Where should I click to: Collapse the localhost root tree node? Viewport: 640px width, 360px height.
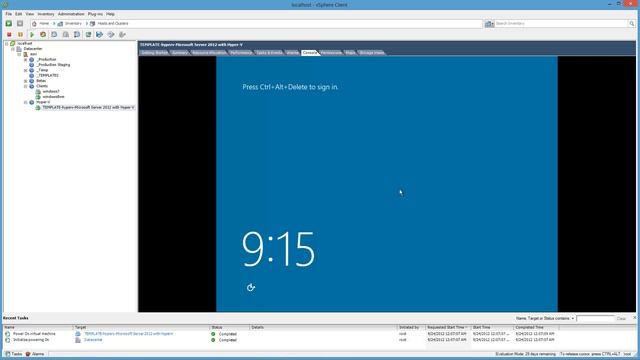coord(7,43)
